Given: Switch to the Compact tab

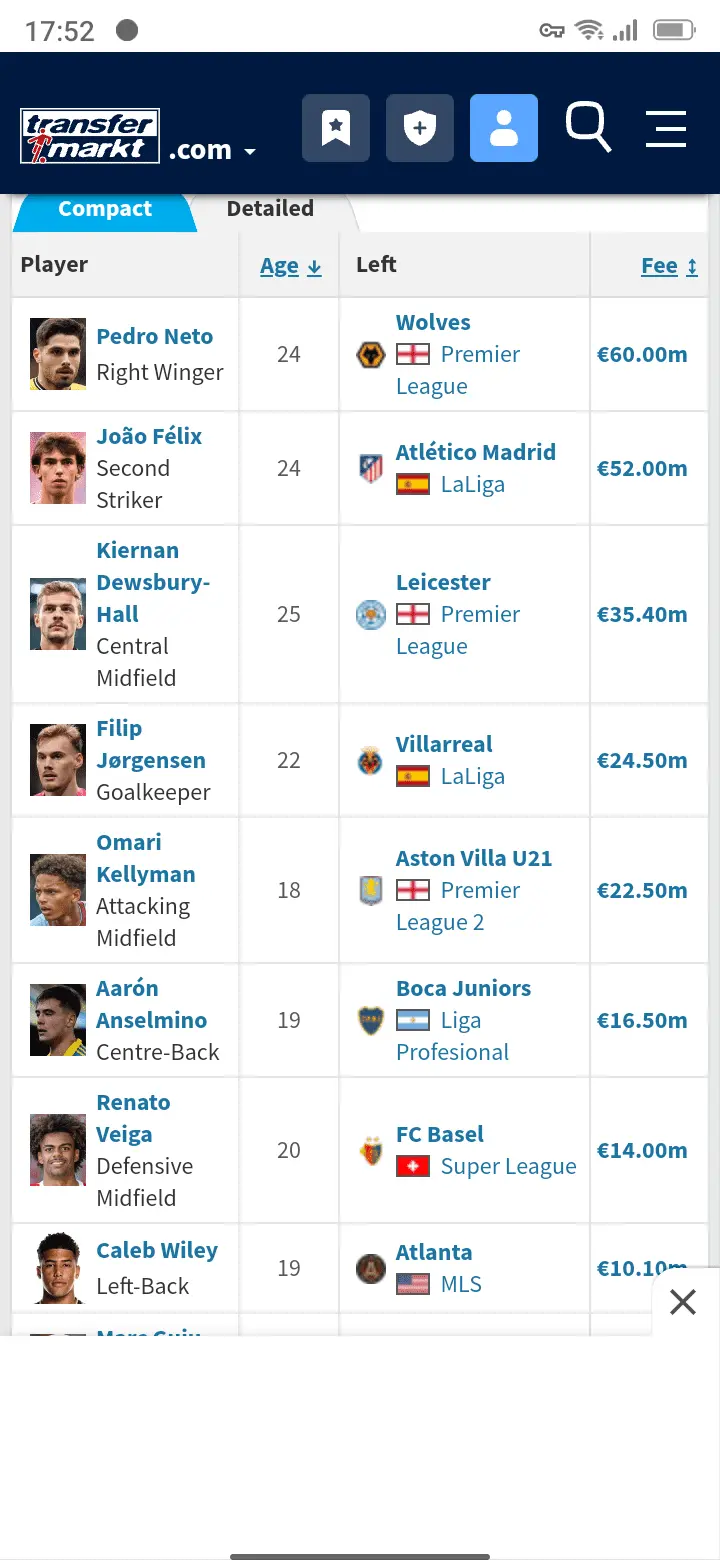Looking at the screenshot, I should coord(105,209).
